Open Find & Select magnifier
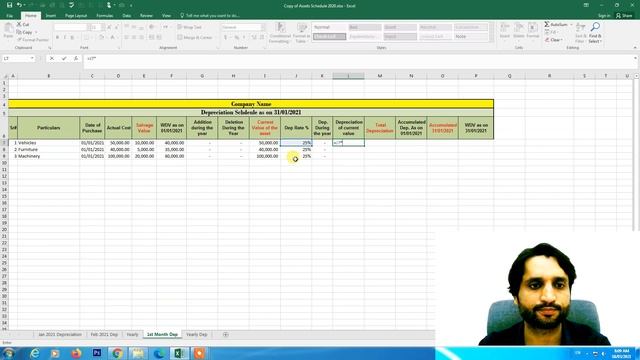This screenshot has width=640, height=360. point(595,32)
